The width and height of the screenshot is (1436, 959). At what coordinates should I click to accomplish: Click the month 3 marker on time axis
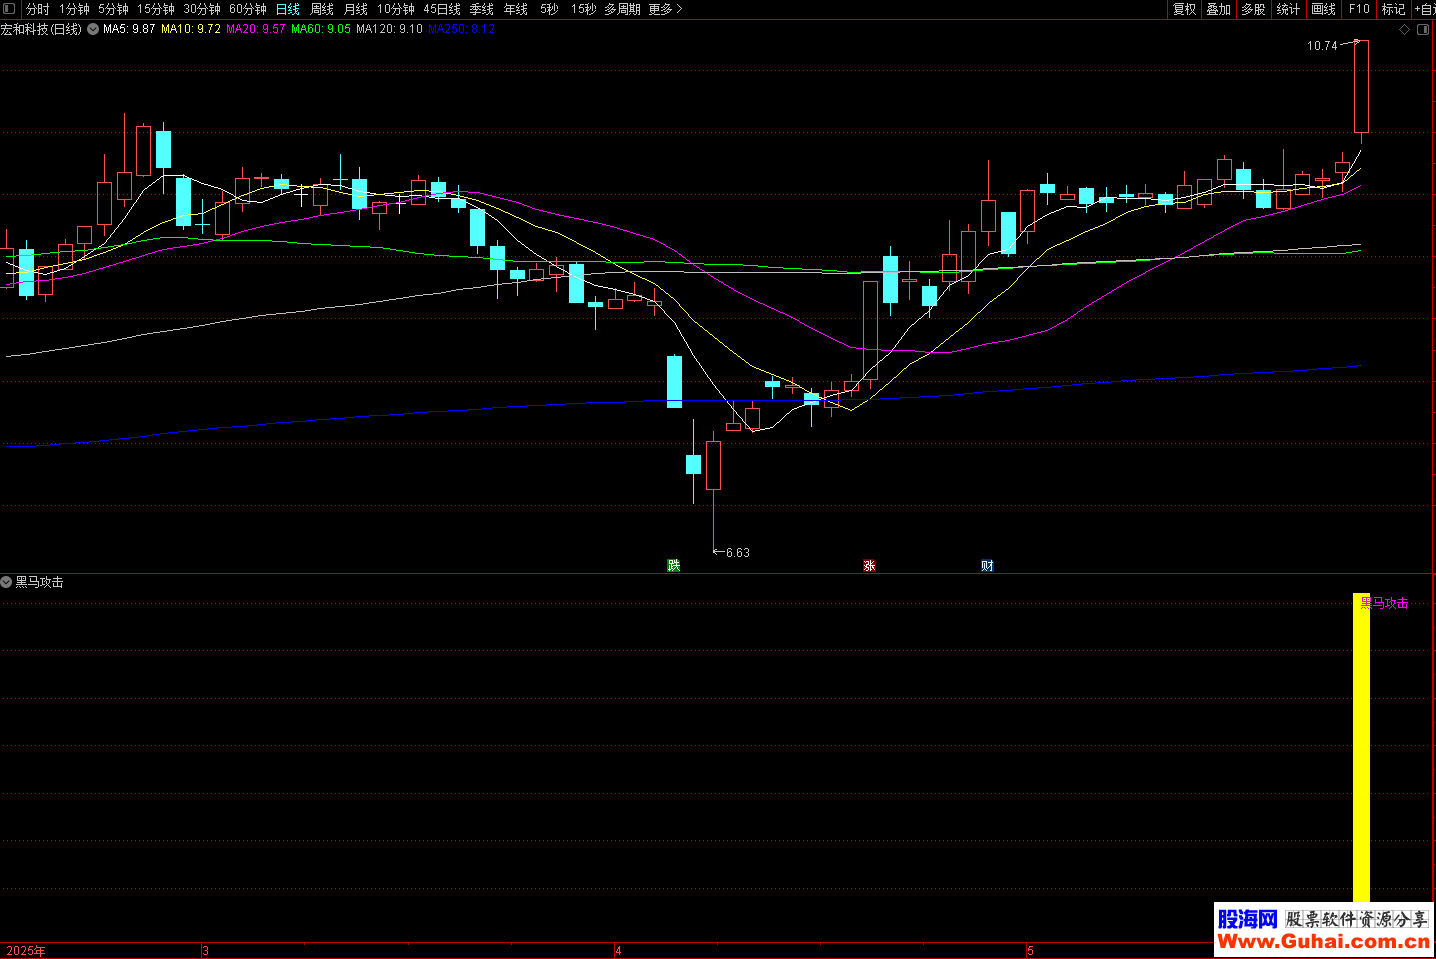[205, 951]
